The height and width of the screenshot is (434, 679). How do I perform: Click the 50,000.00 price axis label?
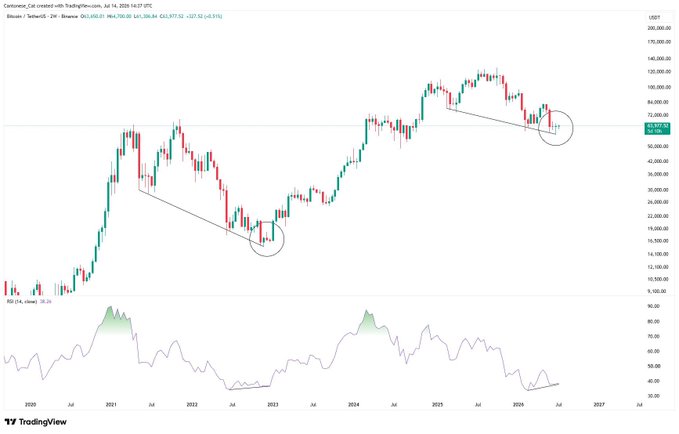[659, 146]
